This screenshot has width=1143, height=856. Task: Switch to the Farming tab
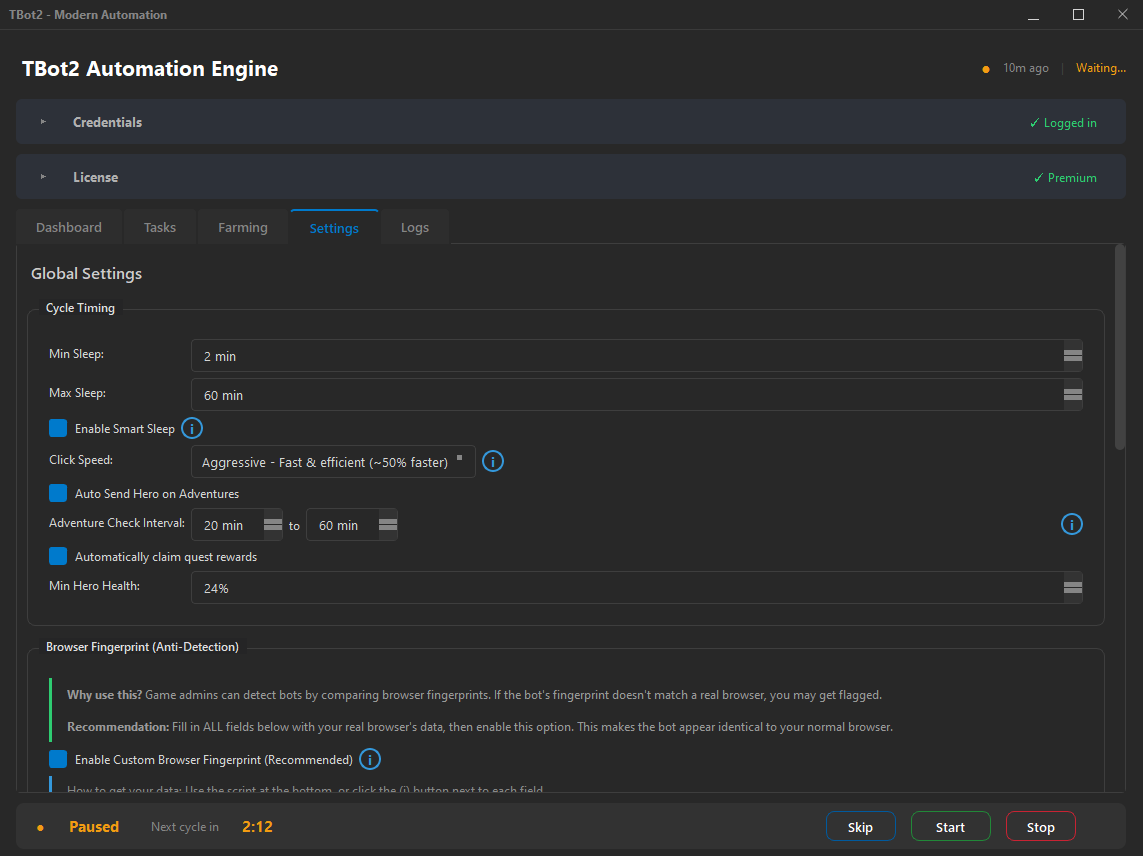coord(243,227)
